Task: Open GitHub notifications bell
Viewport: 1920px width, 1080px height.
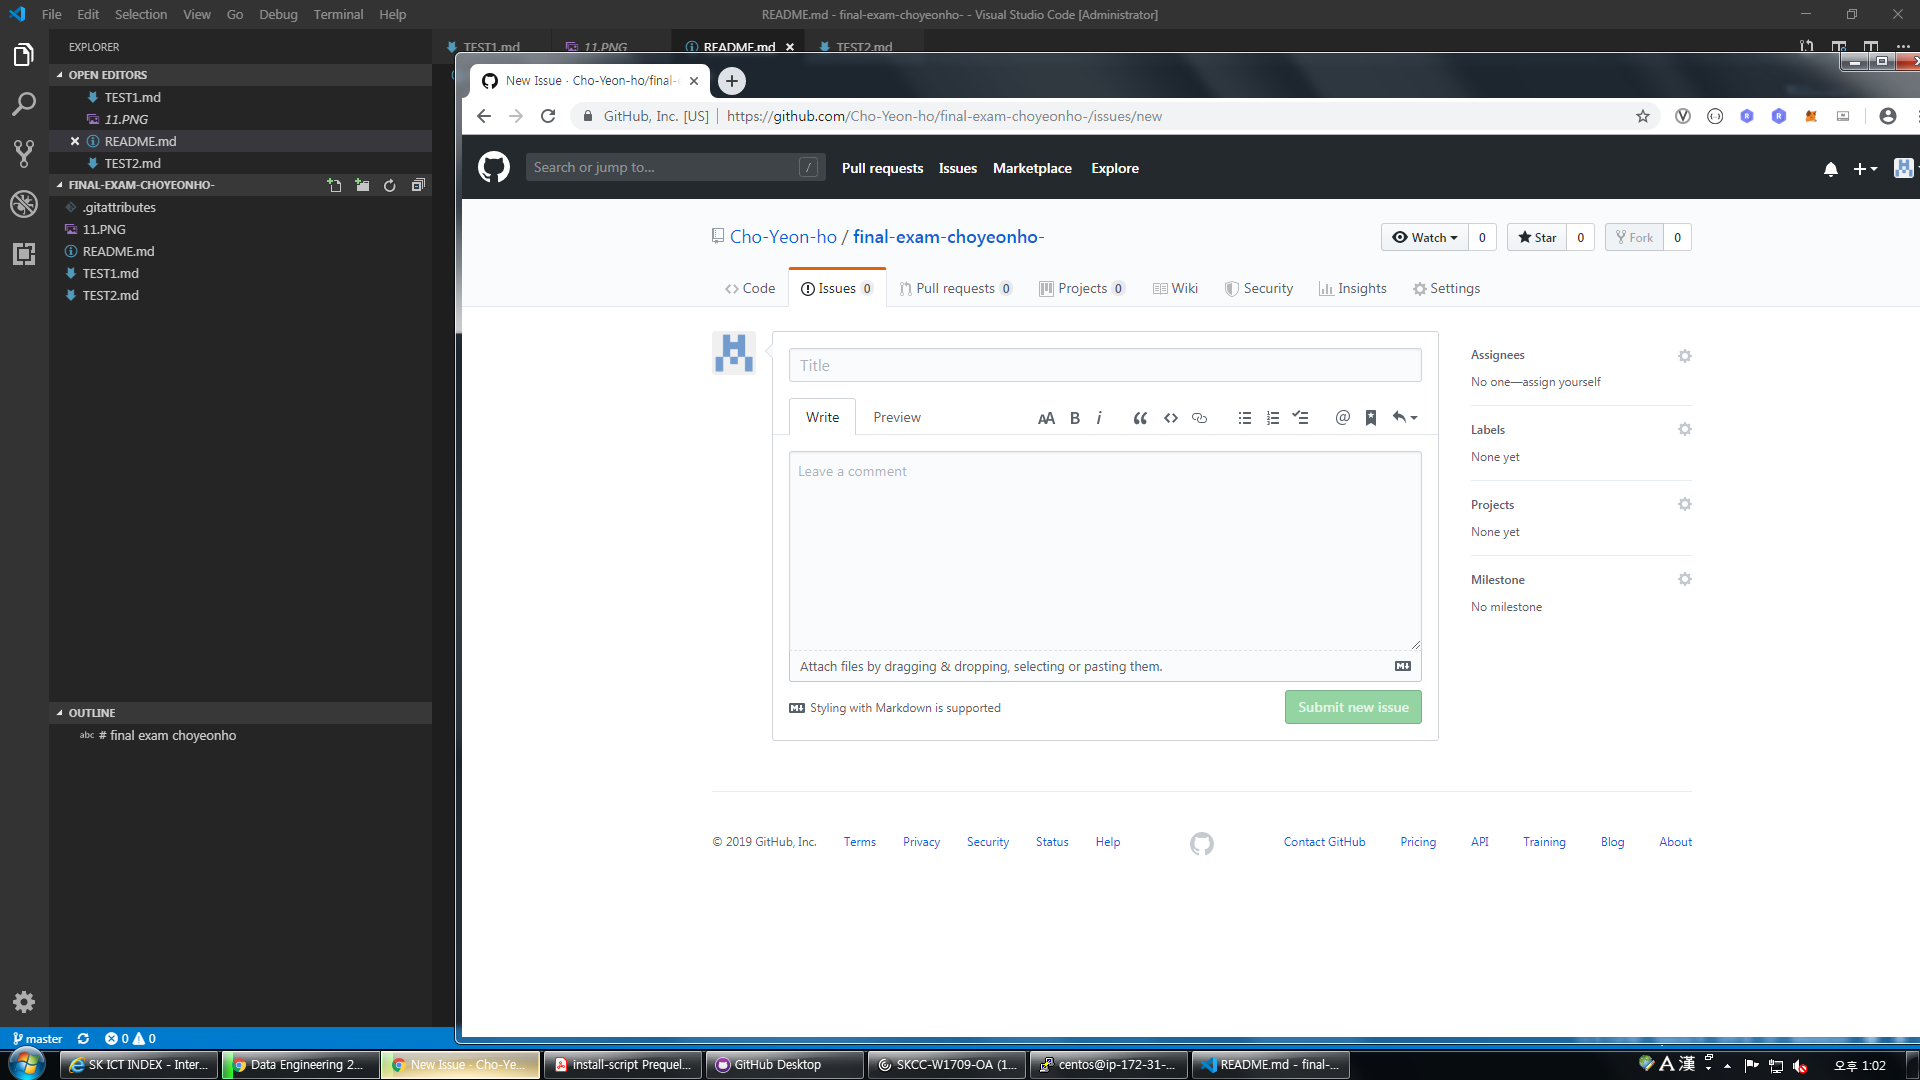Action: point(1830,169)
